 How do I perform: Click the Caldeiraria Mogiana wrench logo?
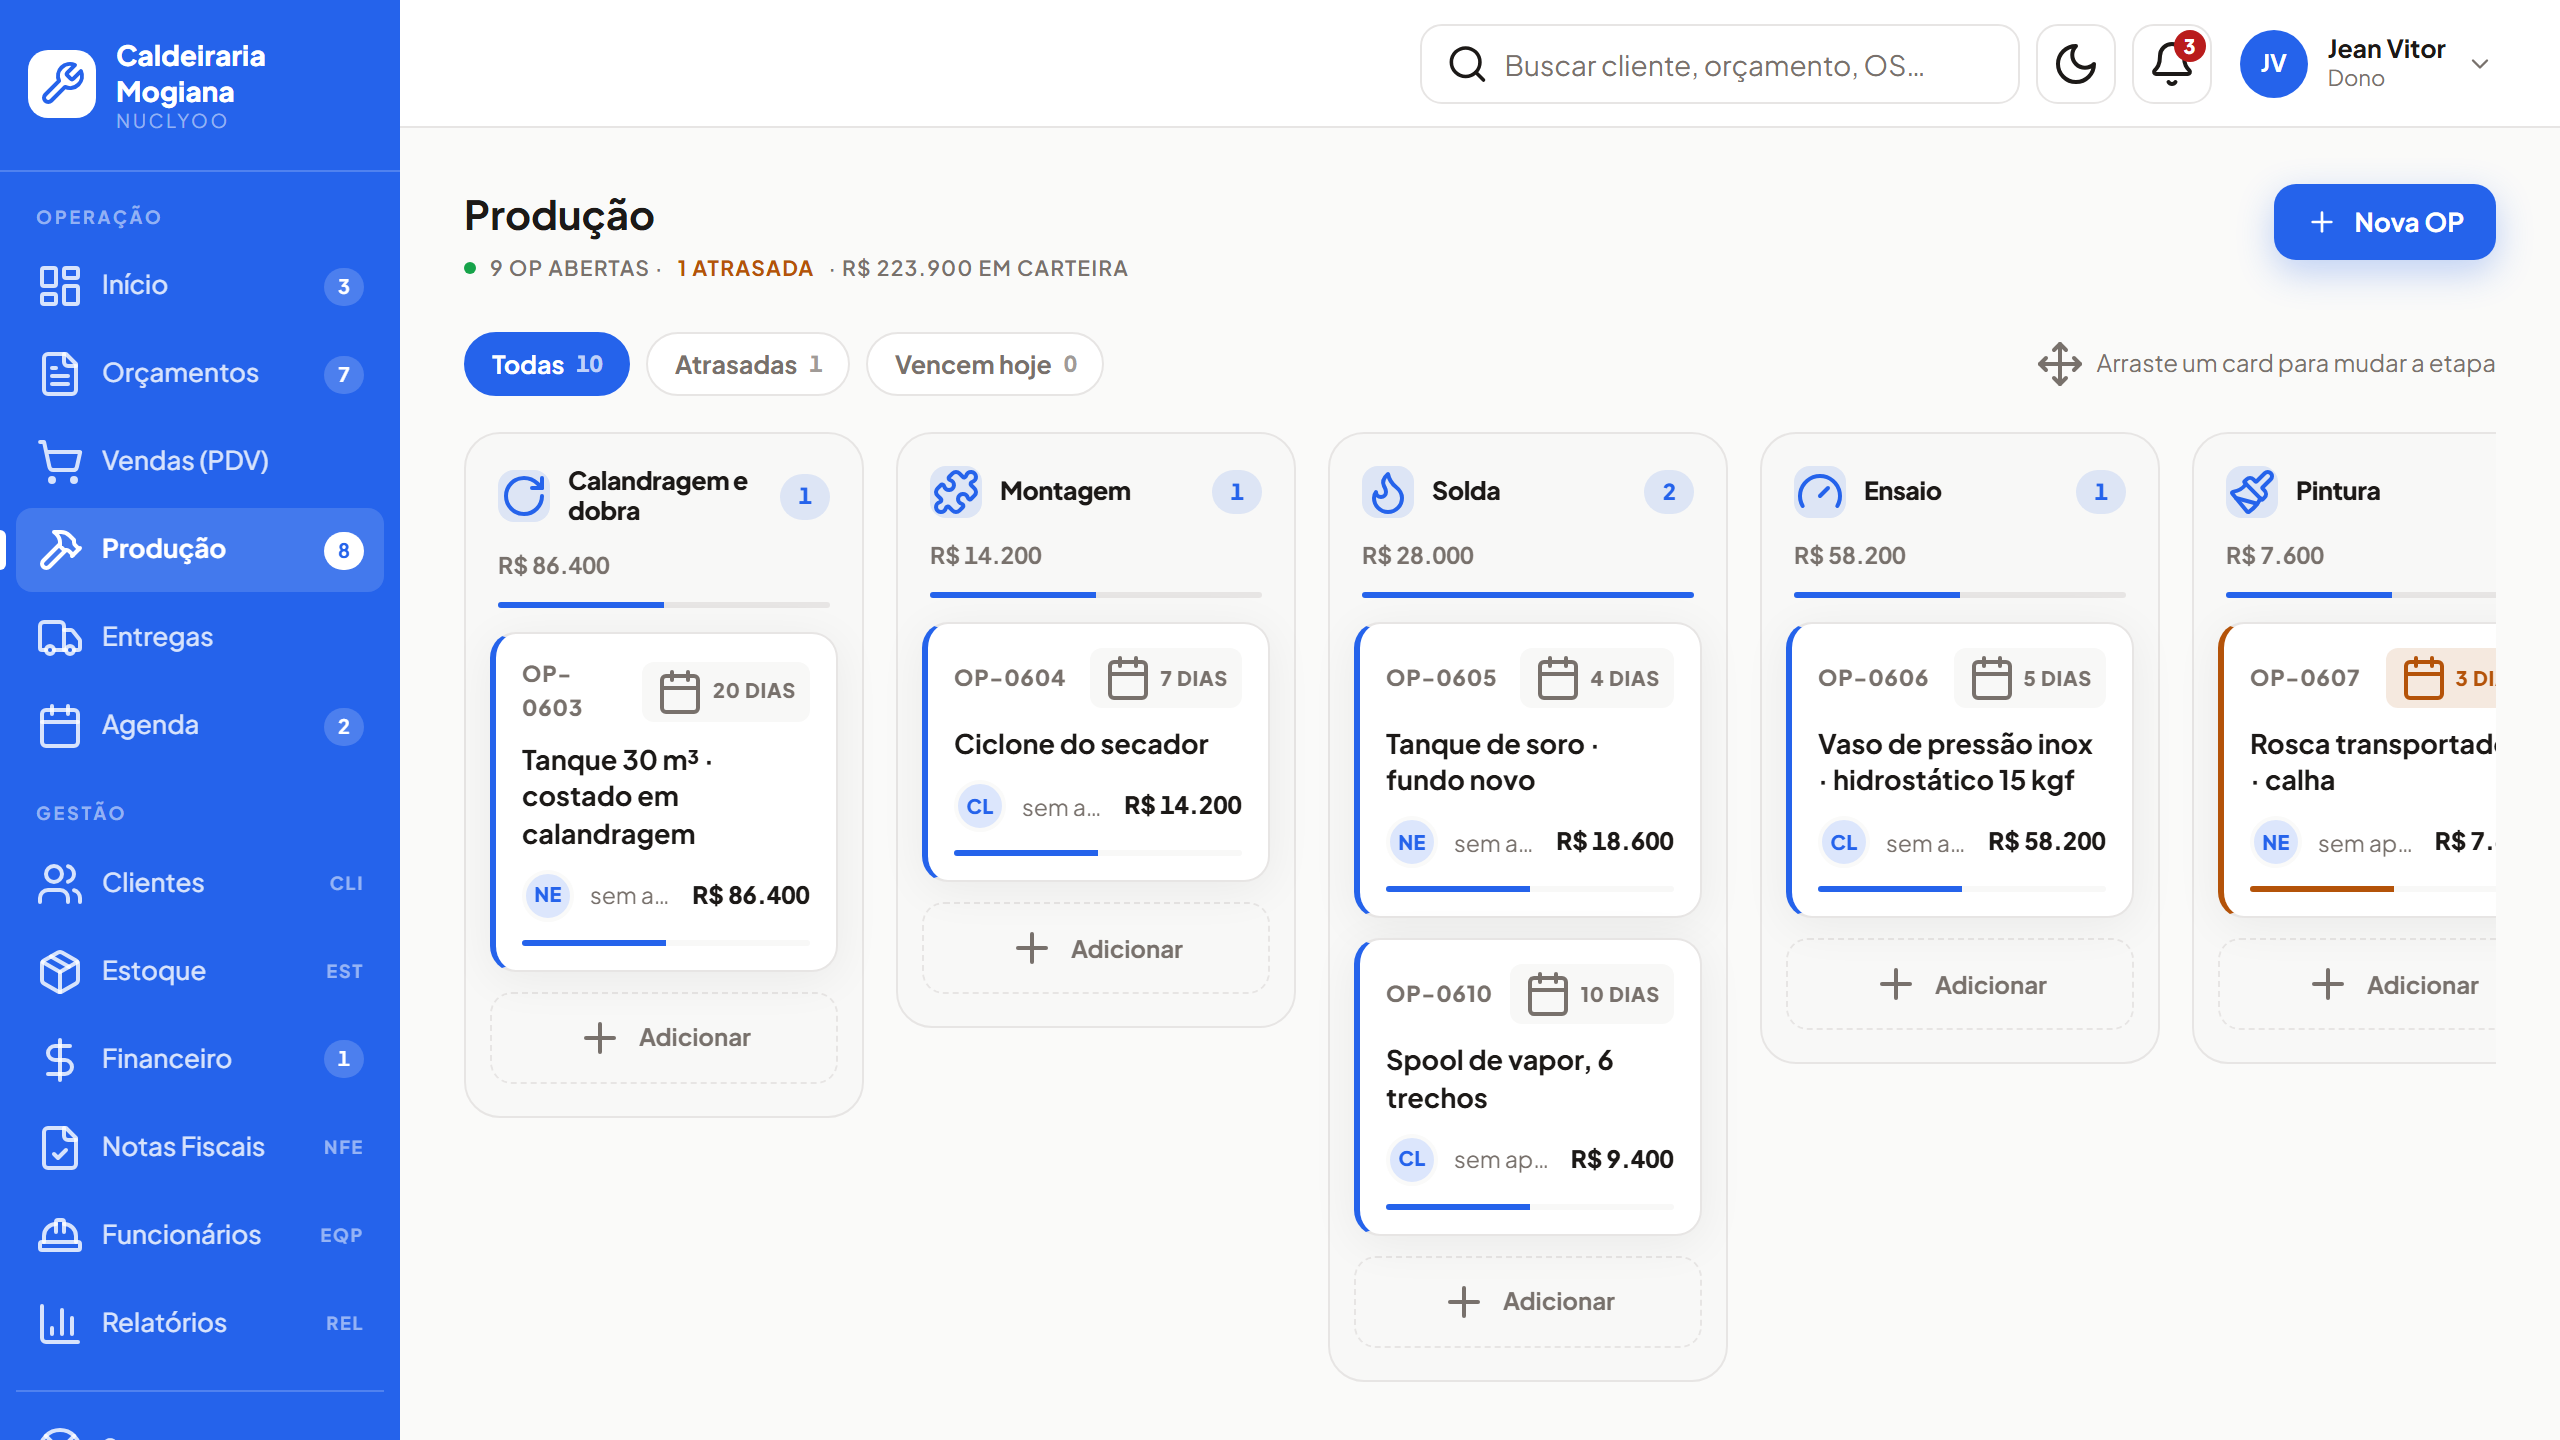click(62, 84)
